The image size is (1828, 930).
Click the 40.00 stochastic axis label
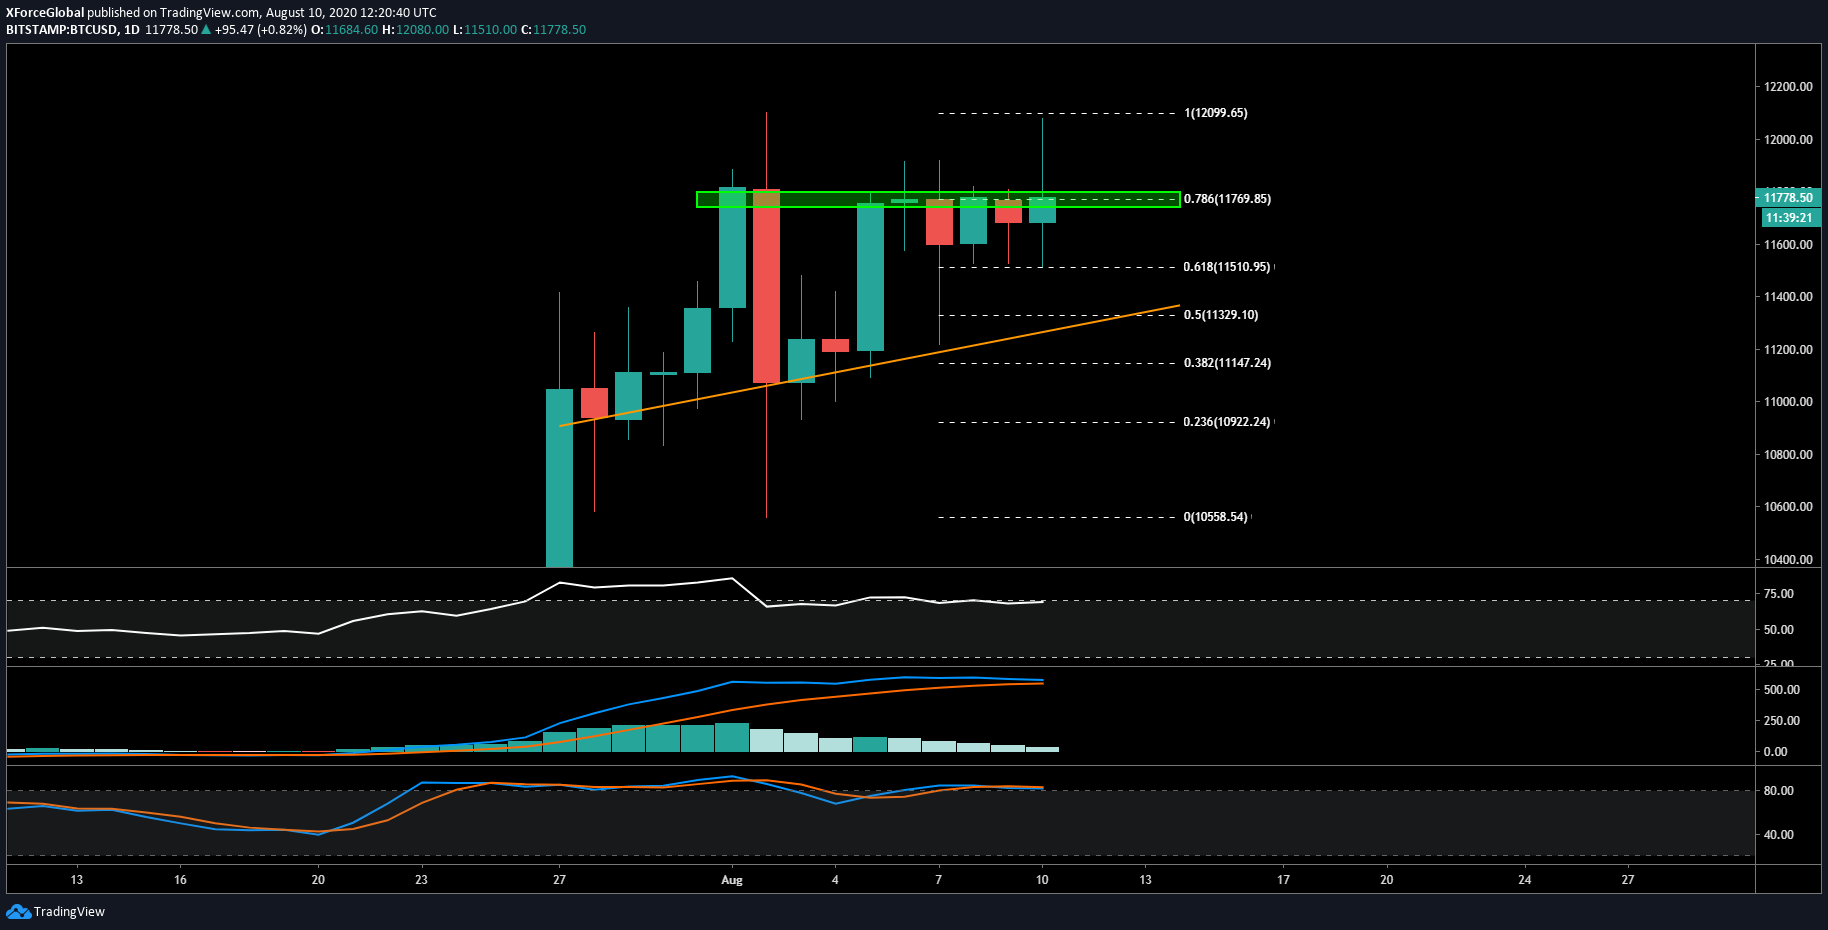point(1779,835)
